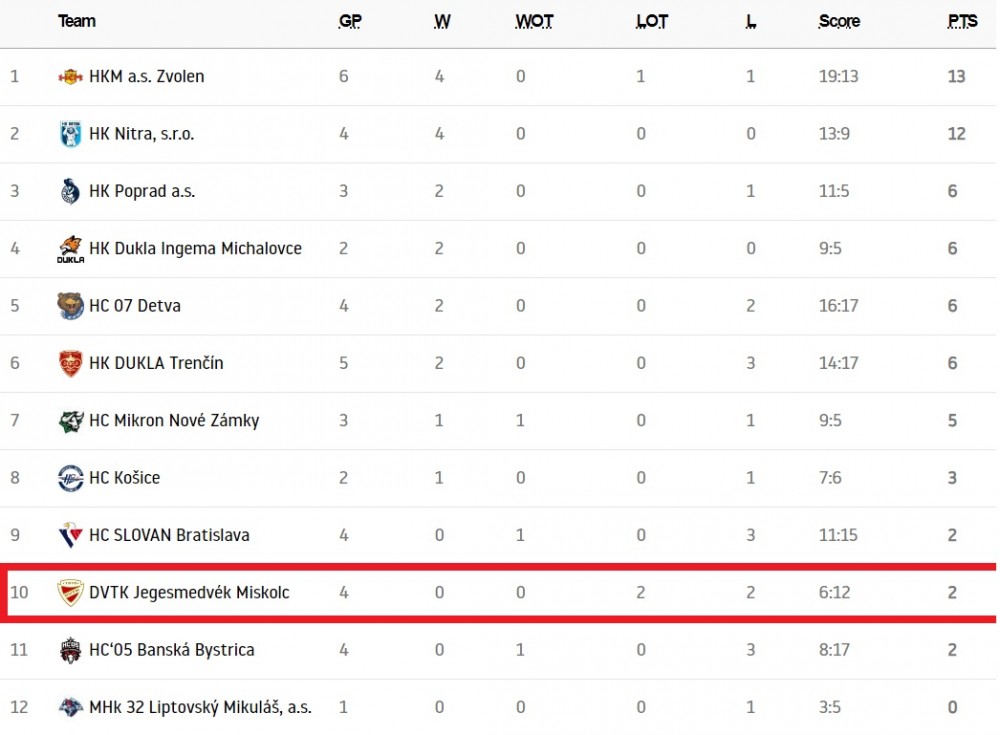Open the DVTK Jegesmedvék Miskolc team link
Viewport: 1000px width, 735px height.
click(x=189, y=593)
